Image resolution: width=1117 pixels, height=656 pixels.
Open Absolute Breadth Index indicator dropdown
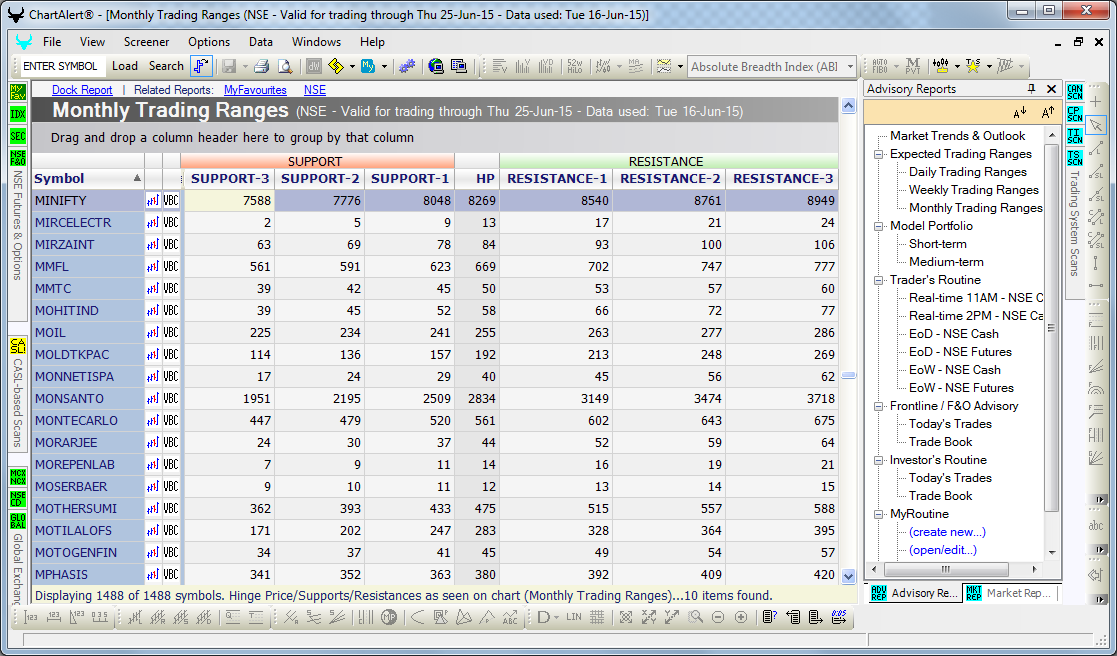849,66
